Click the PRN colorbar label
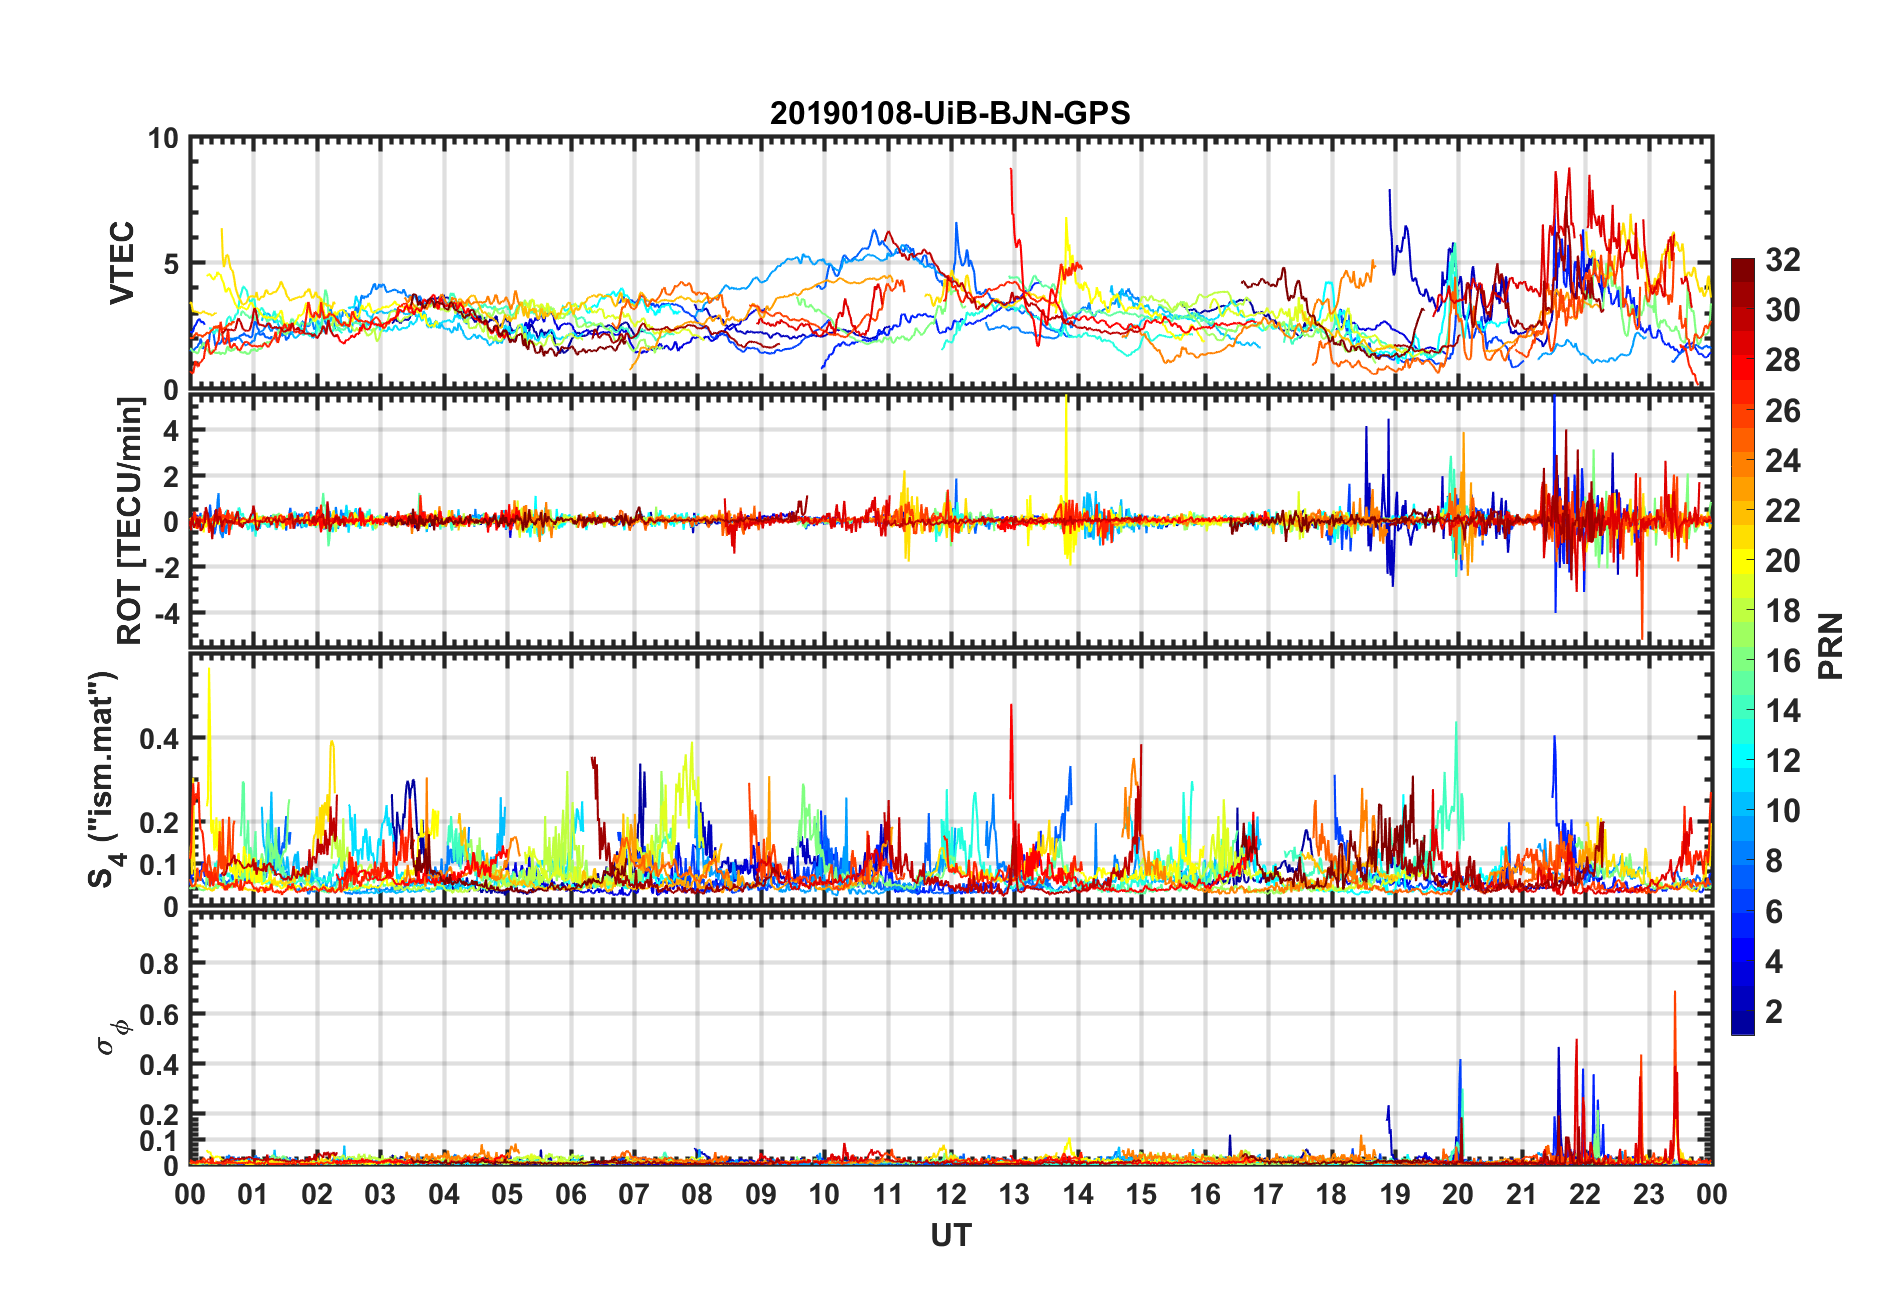This screenshot has height=1292, width=1902. [x=1830, y=646]
